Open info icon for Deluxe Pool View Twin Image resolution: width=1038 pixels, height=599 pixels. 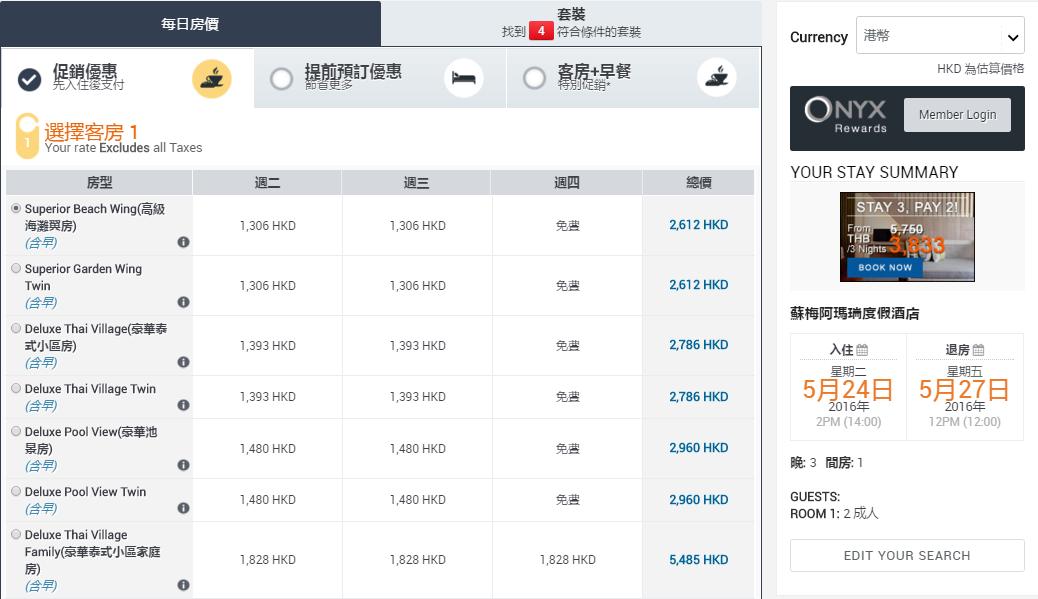[x=183, y=508]
